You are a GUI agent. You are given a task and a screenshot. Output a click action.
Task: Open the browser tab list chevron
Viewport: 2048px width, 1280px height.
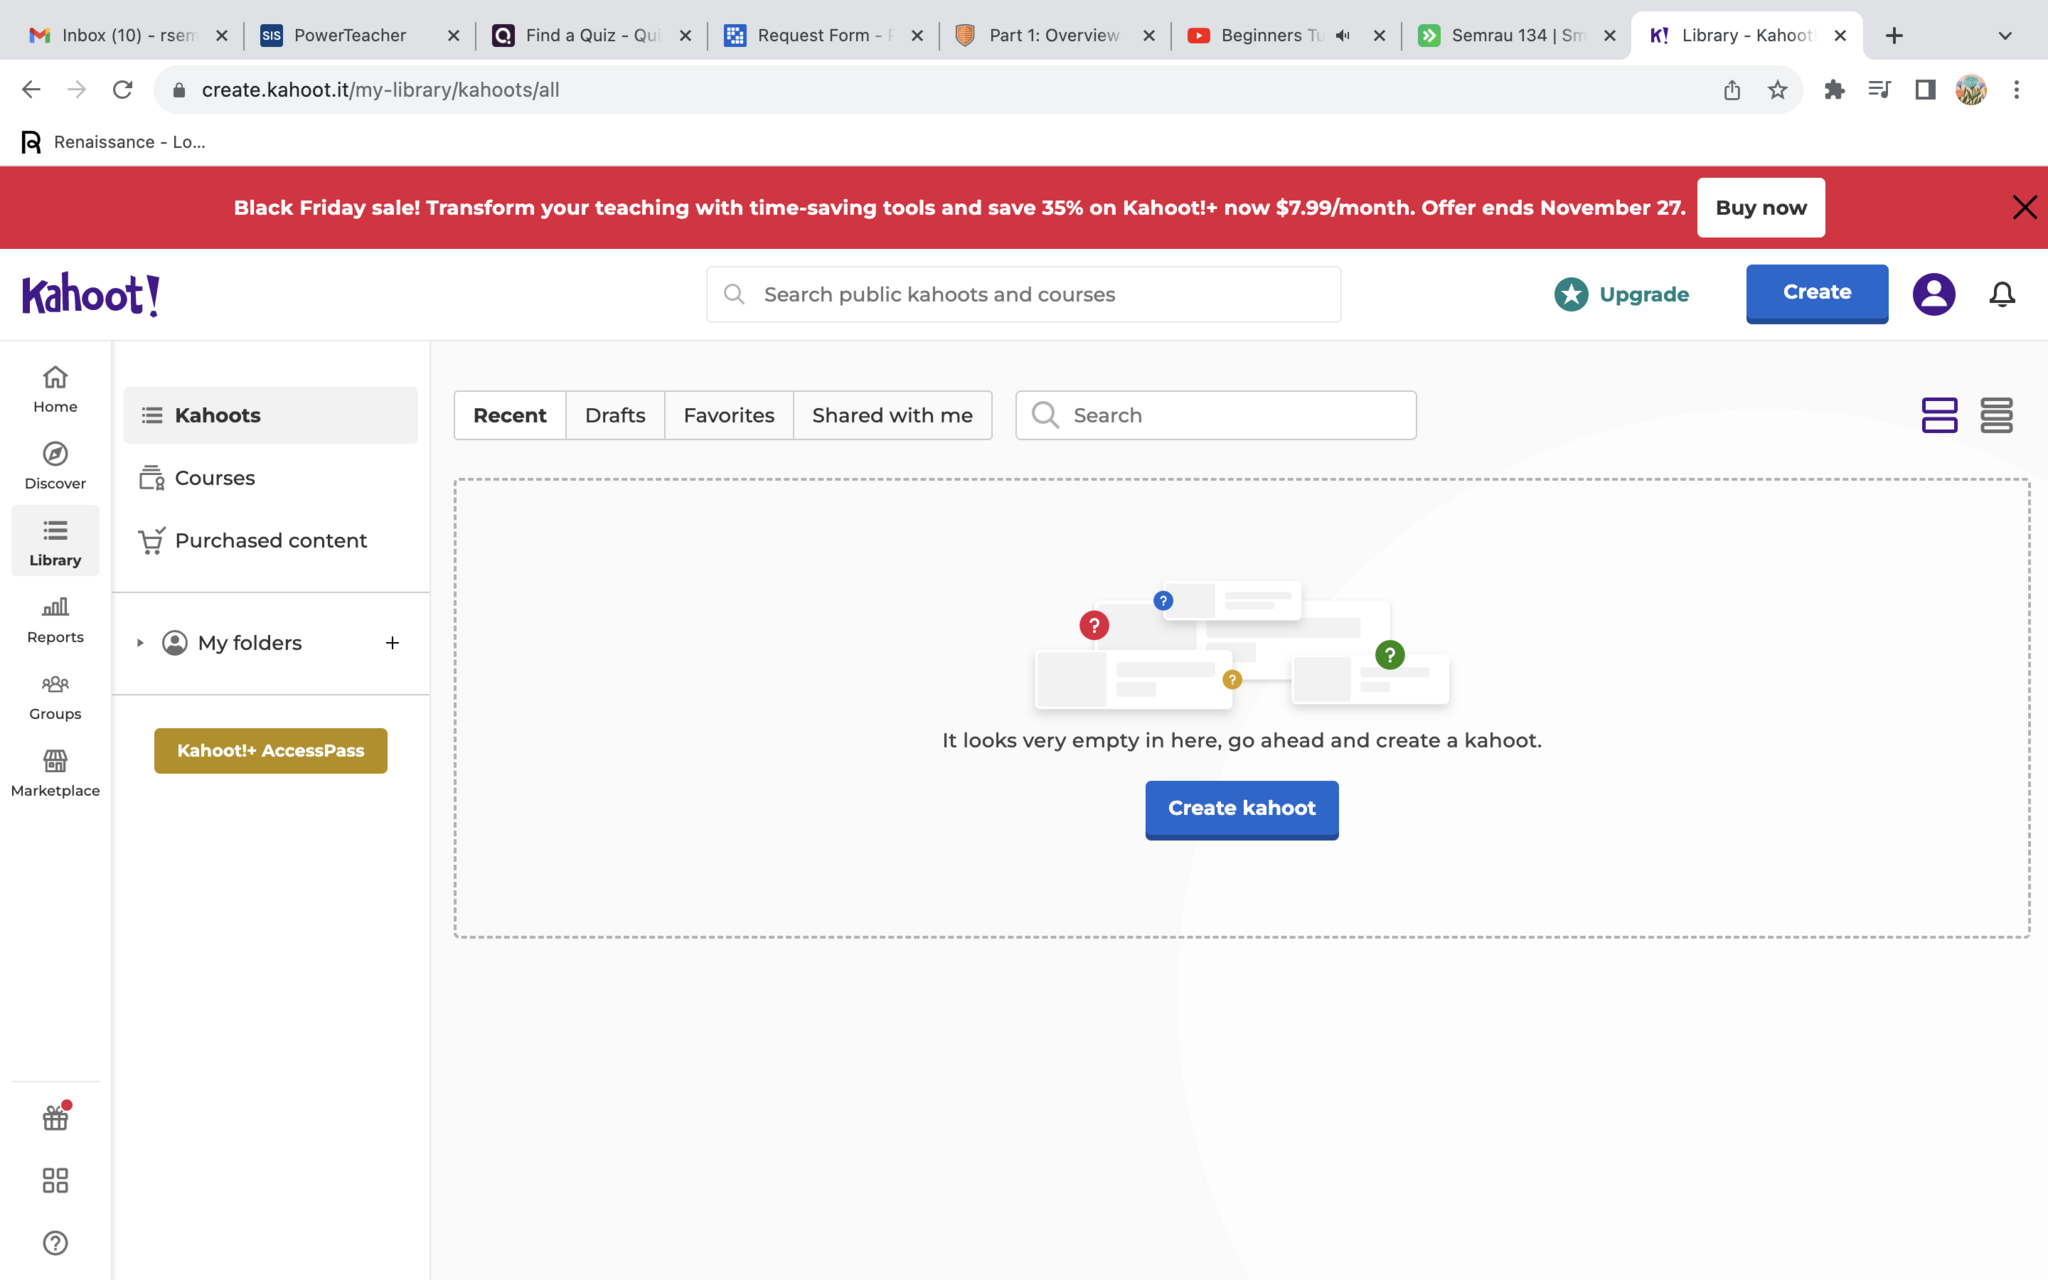tap(2005, 35)
